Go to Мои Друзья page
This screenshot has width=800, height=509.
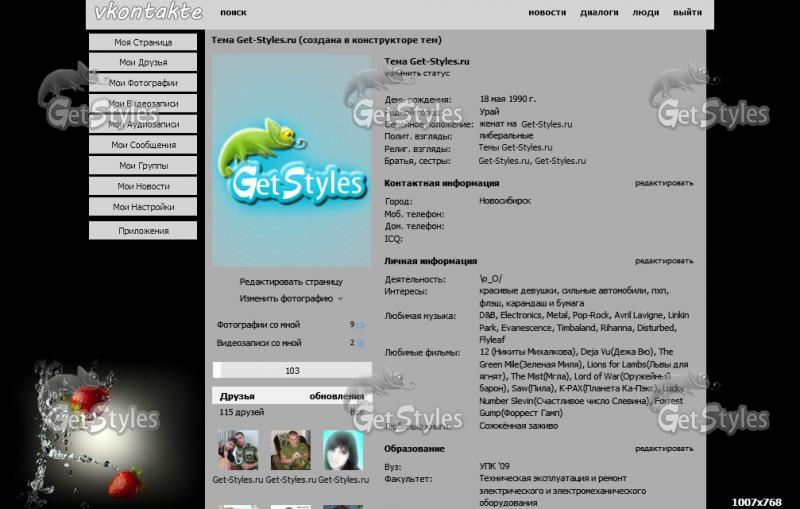pos(143,63)
